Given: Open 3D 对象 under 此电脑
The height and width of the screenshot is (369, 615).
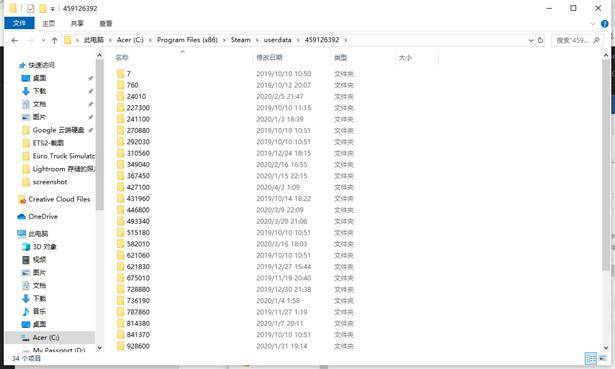Looking at the screenshot, I should (44, 247).
